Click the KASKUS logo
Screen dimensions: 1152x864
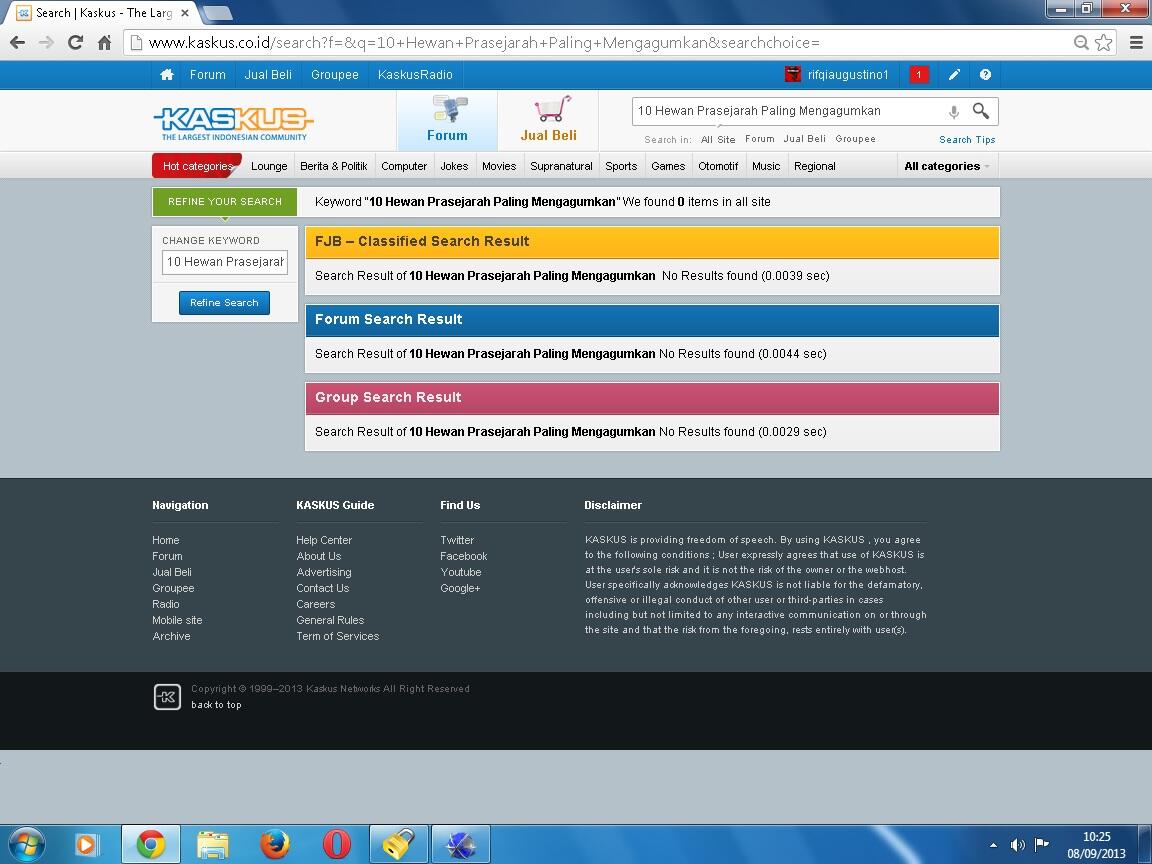234,123
